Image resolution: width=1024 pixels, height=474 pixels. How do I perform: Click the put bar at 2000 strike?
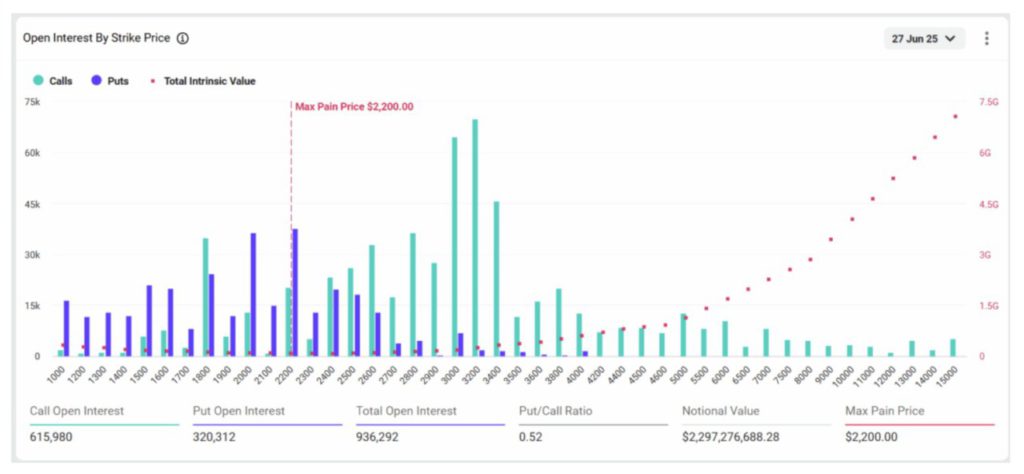click(253, 296)
